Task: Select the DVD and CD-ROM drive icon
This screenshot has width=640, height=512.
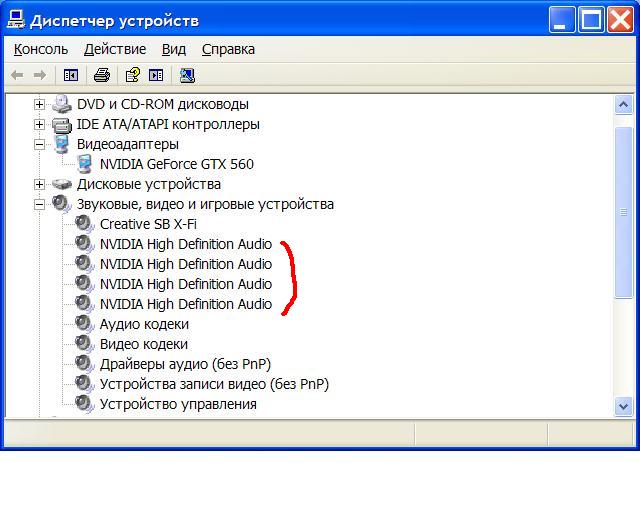Action: pyautogui.click(x=62, y=104)
